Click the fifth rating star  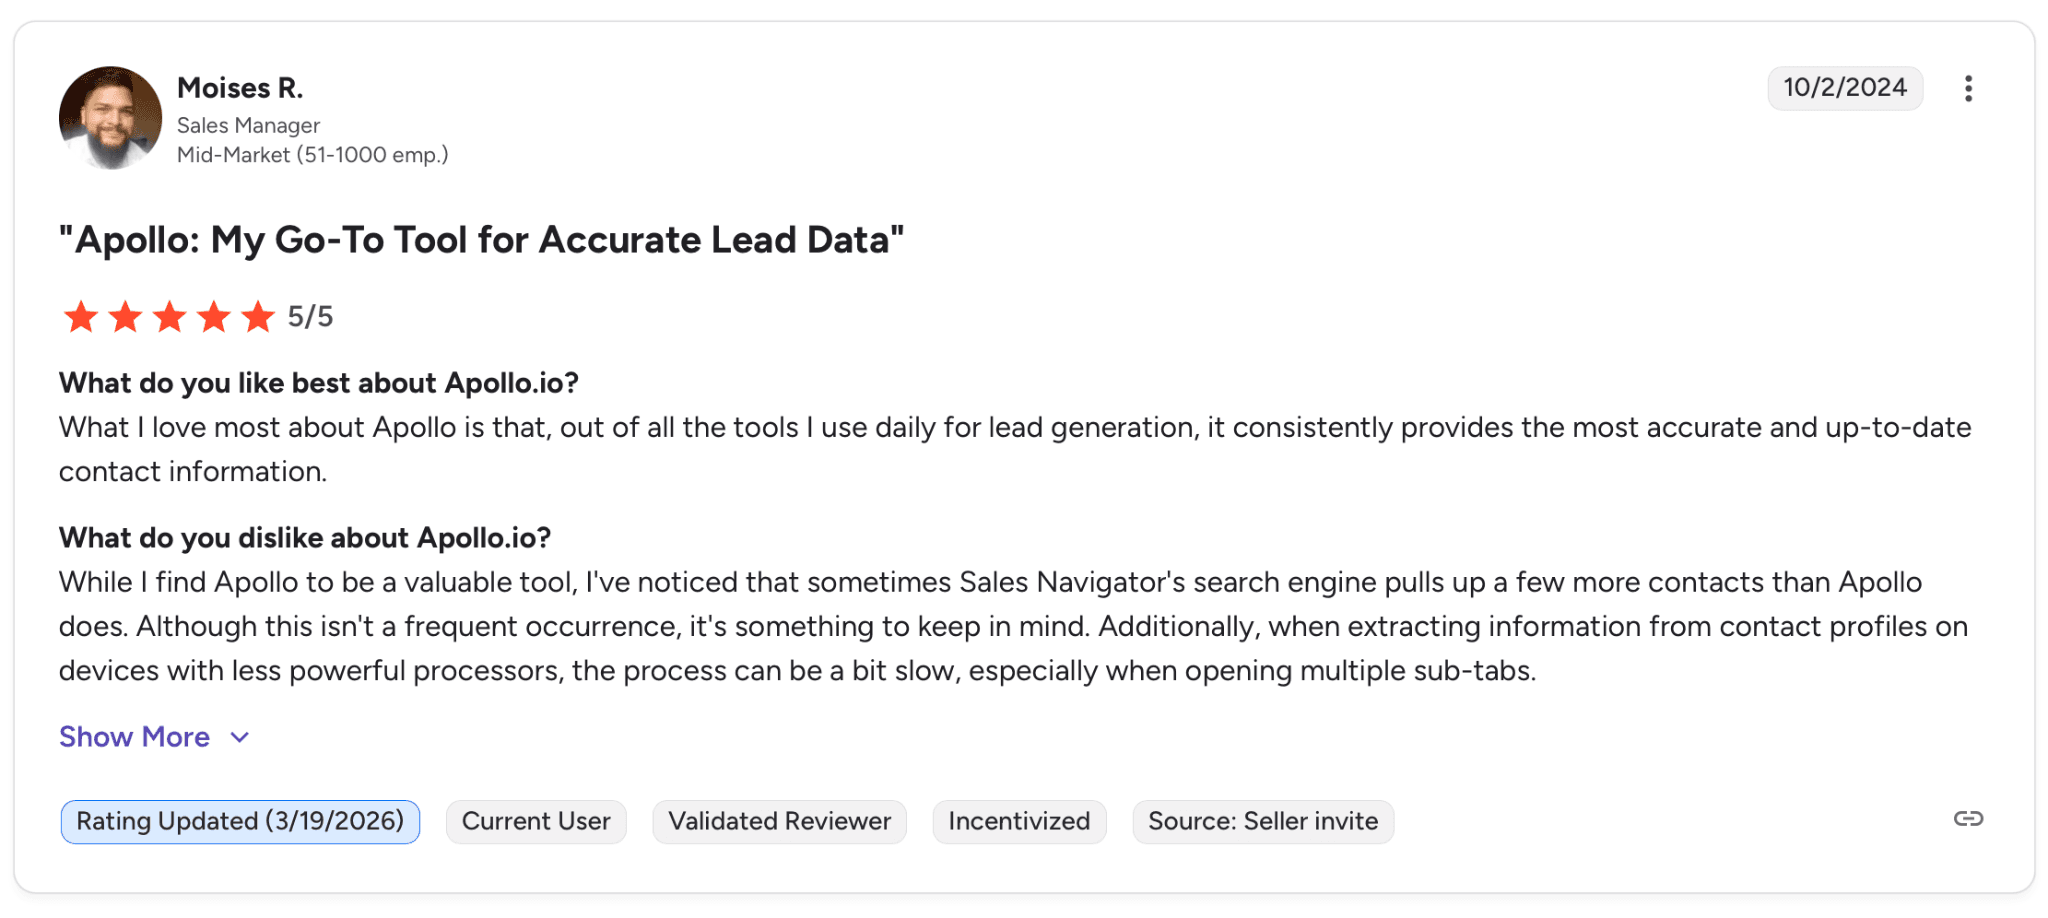coord(258,317)
